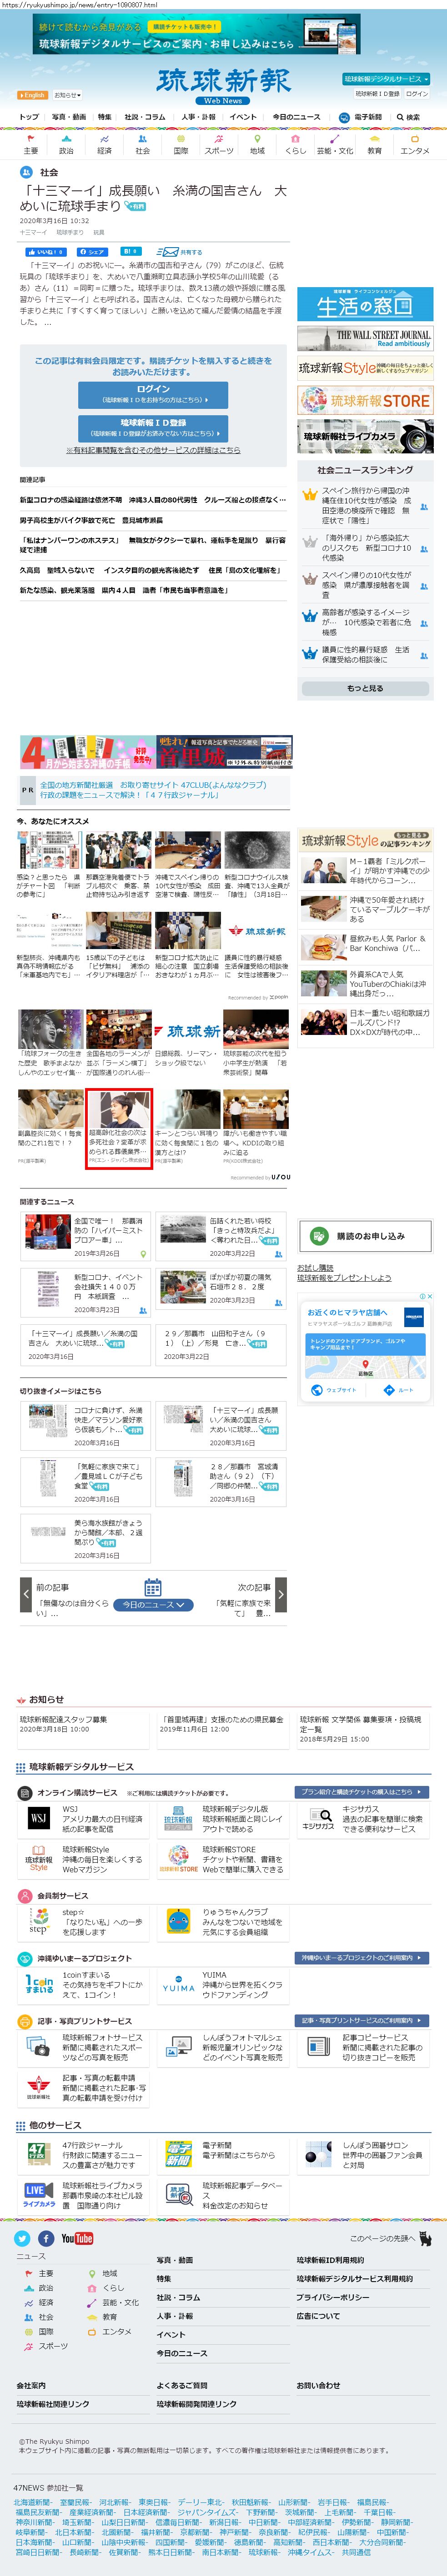This screenshot has width=447, height=2576.
Task: Go to next article with right arrow
Action: [281, 1593]
